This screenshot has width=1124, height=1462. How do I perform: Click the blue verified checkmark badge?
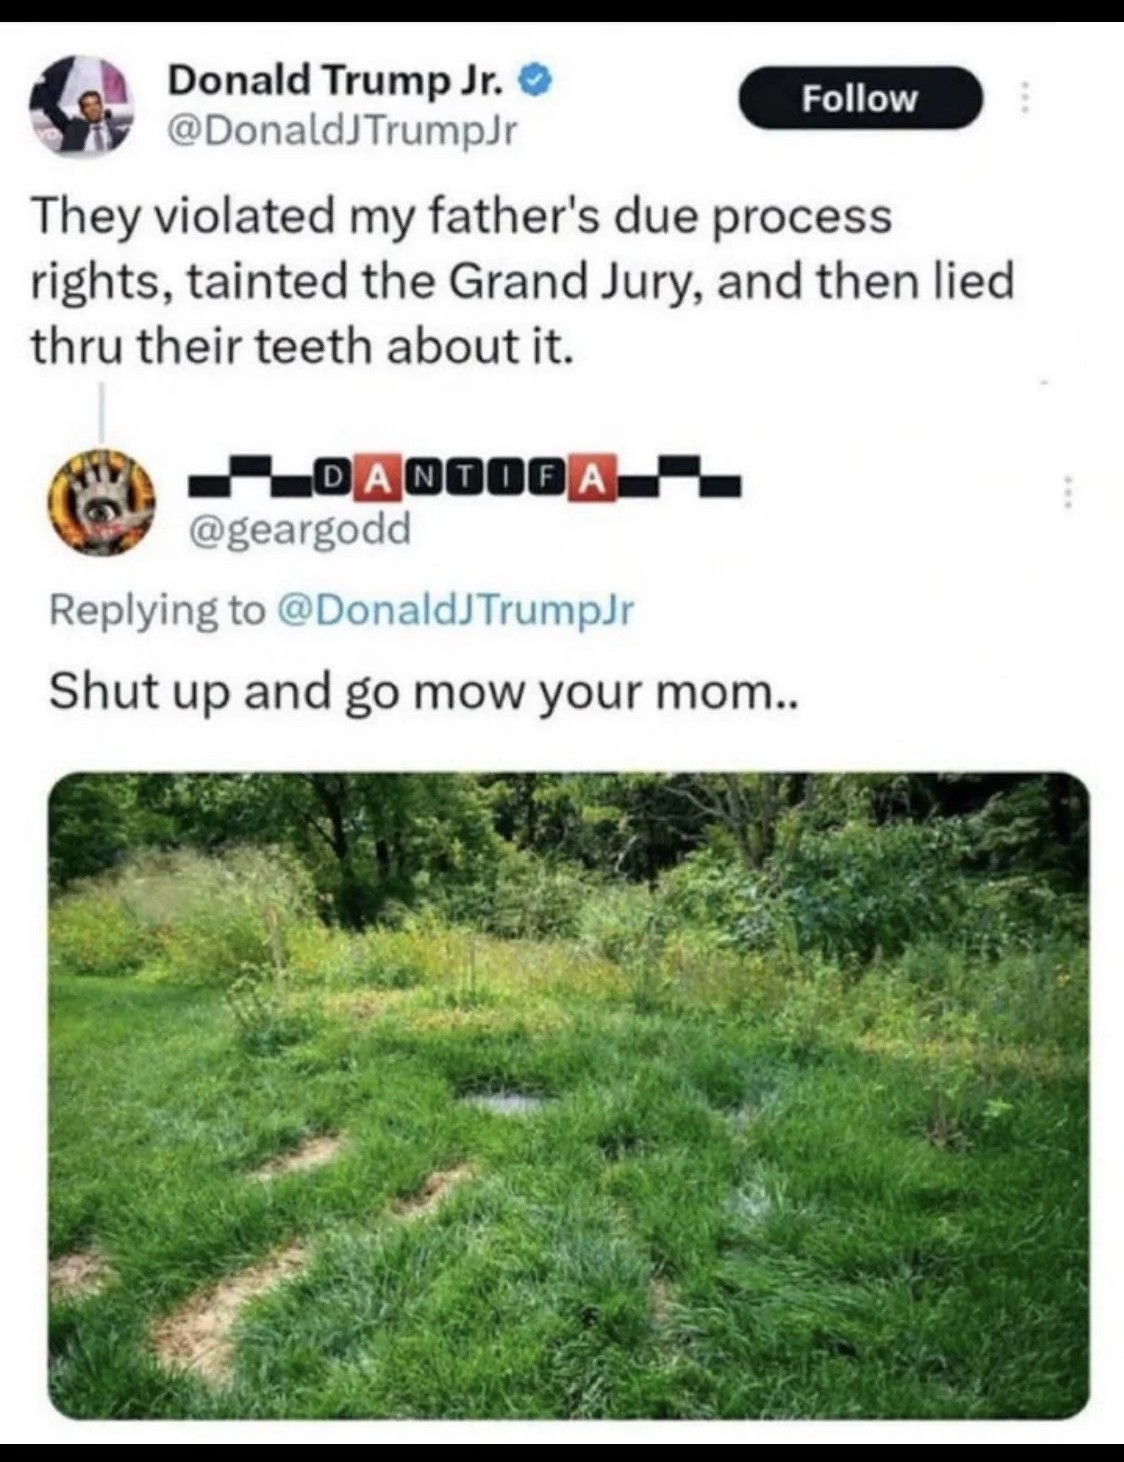[x=538, y=80]
